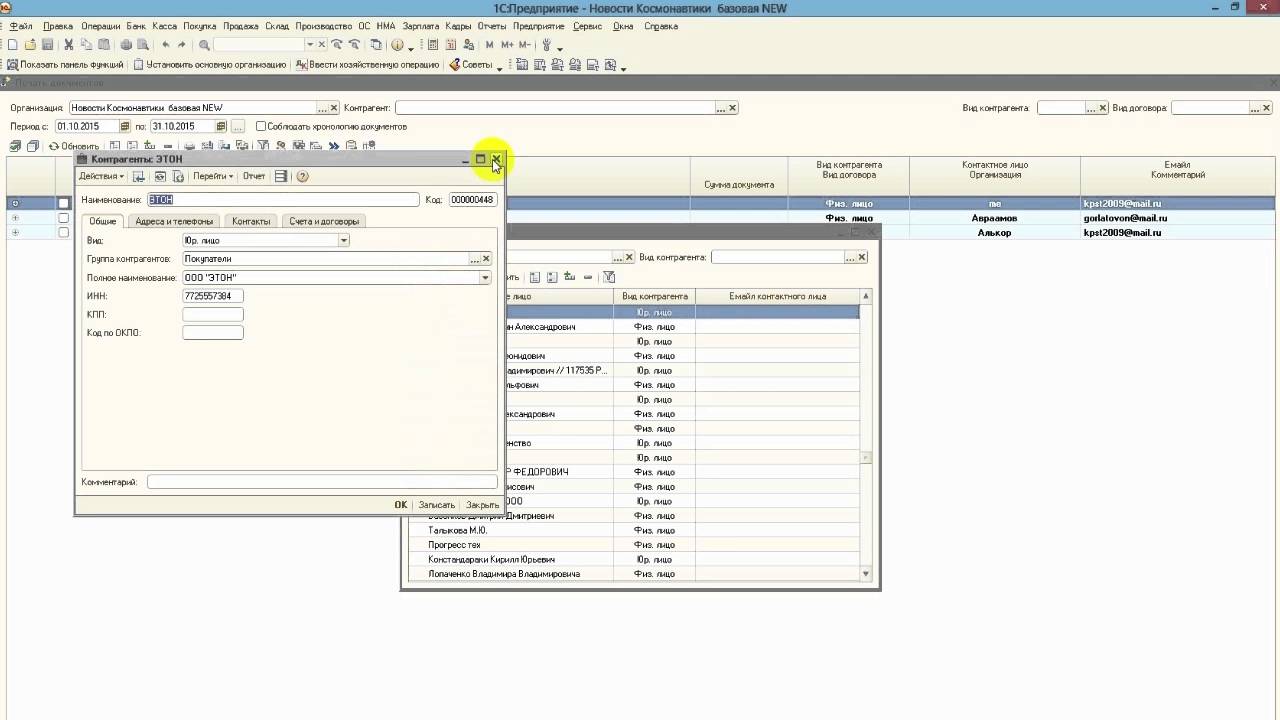This screenshot has width=1280, height=720.
Task: Click the Обновить refresh button
Action: point(74,146)
